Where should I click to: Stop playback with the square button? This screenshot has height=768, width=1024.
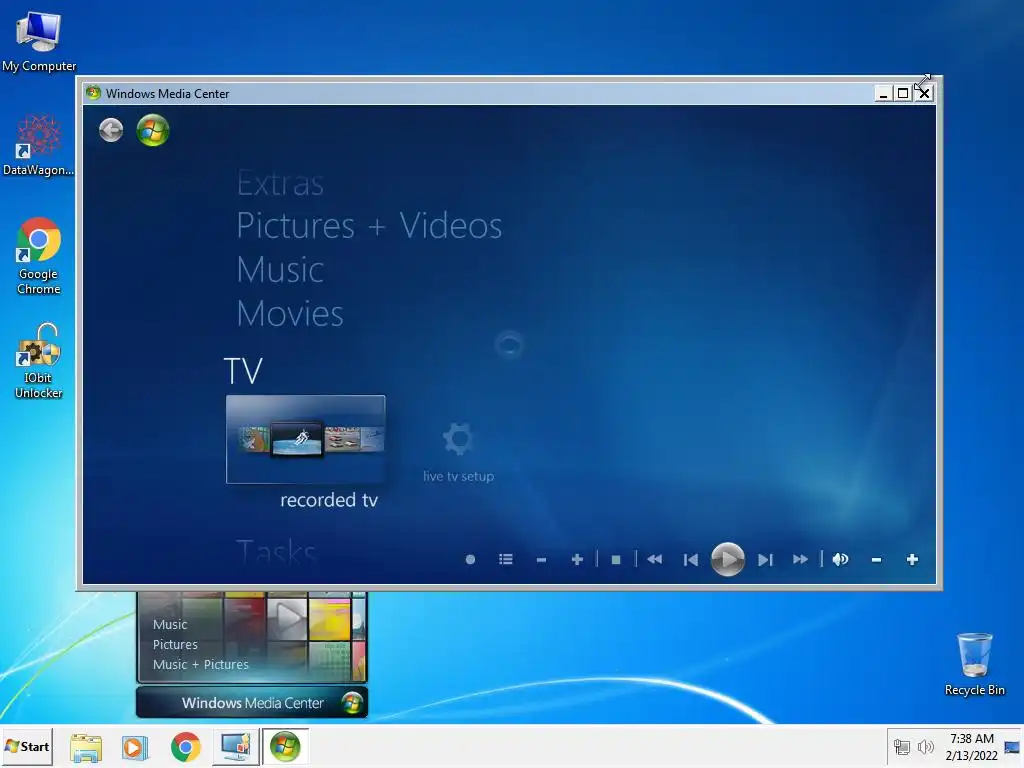pos(616,560)
